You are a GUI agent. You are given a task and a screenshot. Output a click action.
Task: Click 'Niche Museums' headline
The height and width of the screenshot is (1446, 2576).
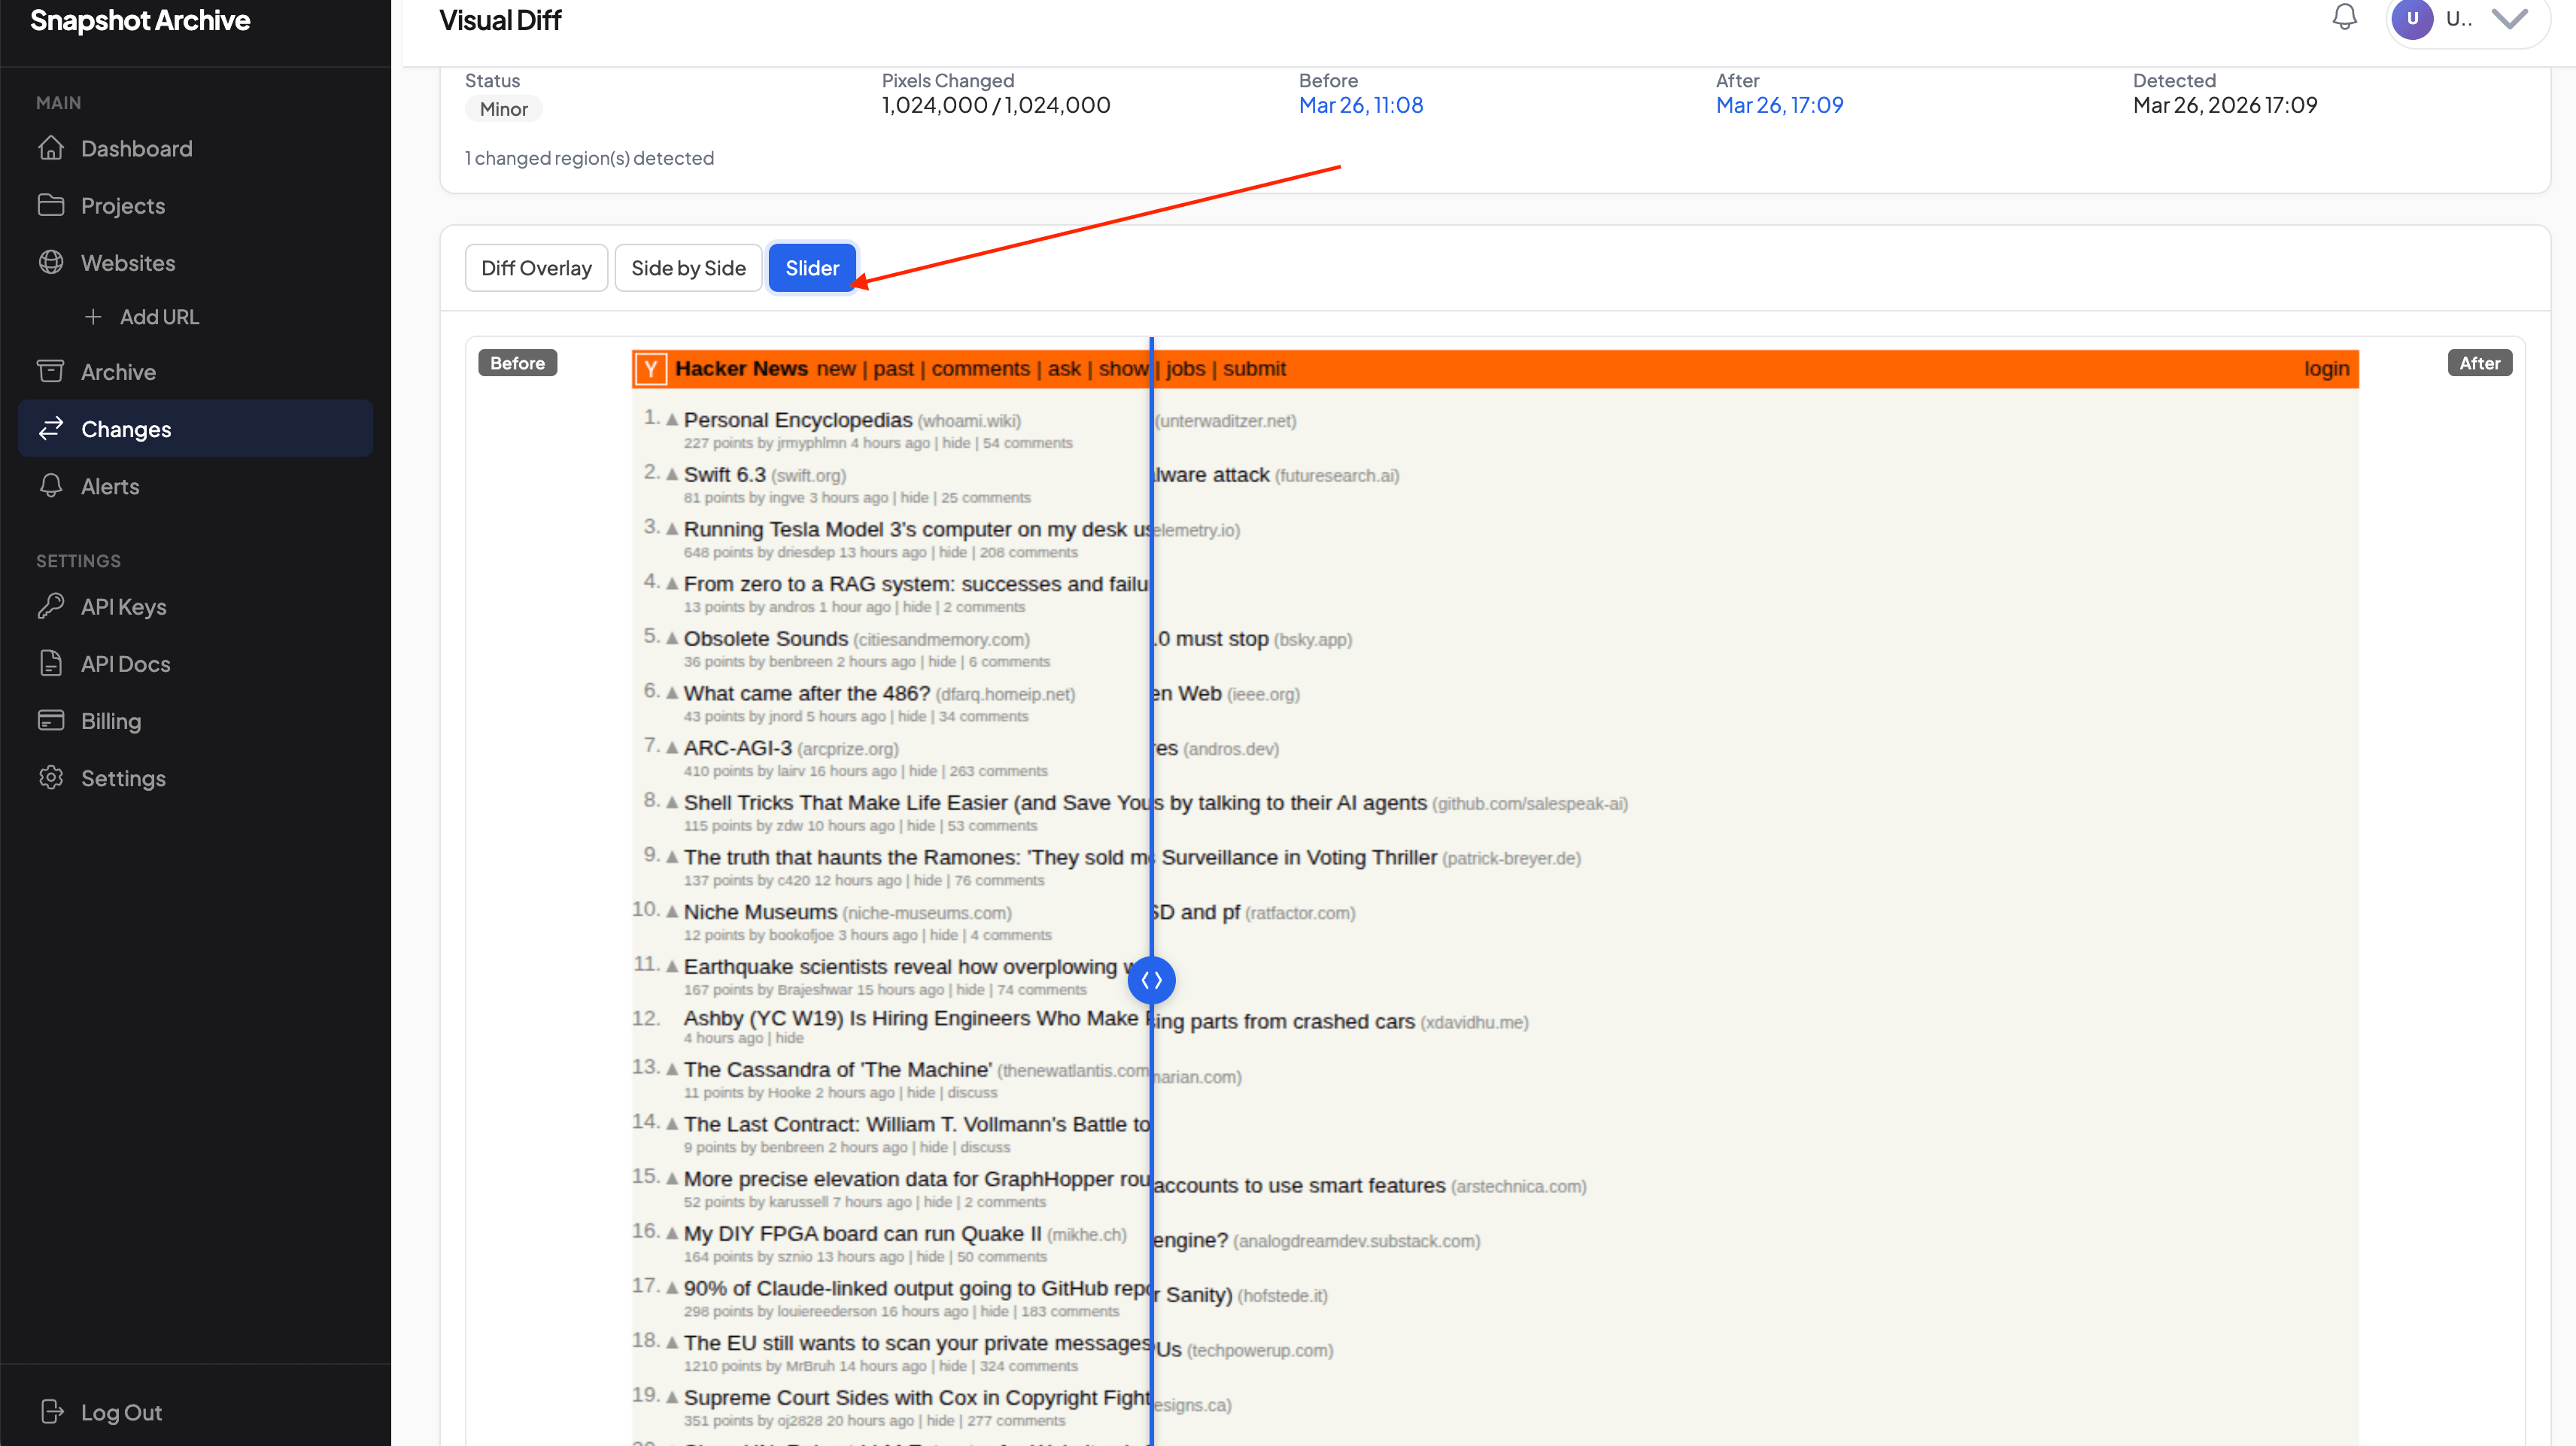point(760,912)
